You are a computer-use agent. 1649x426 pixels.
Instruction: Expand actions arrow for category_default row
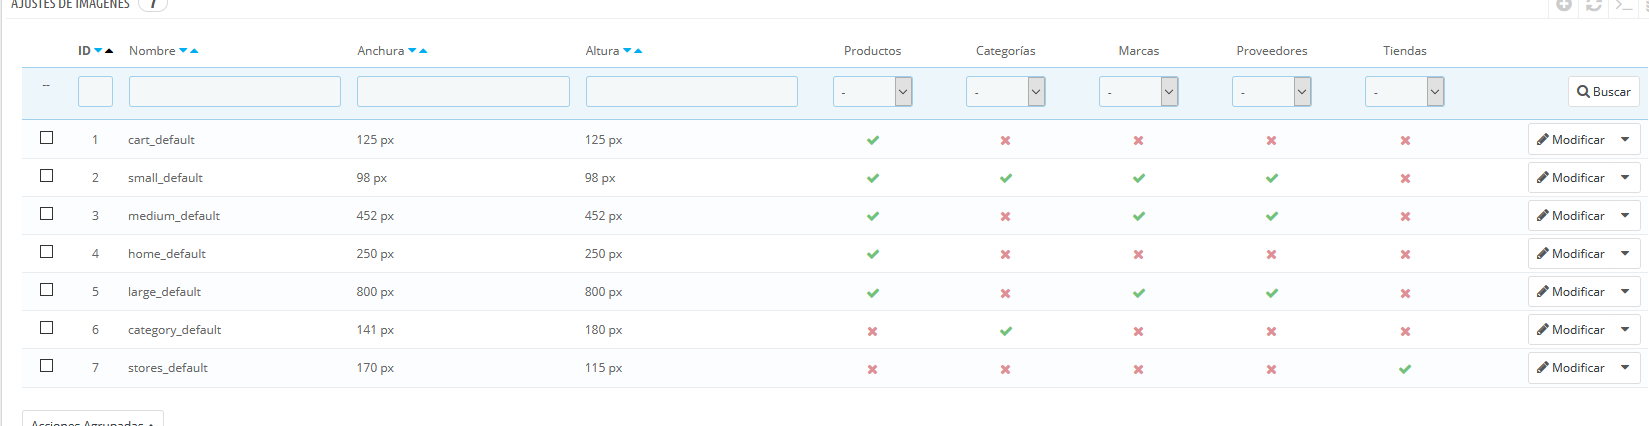coord(1625,330)
